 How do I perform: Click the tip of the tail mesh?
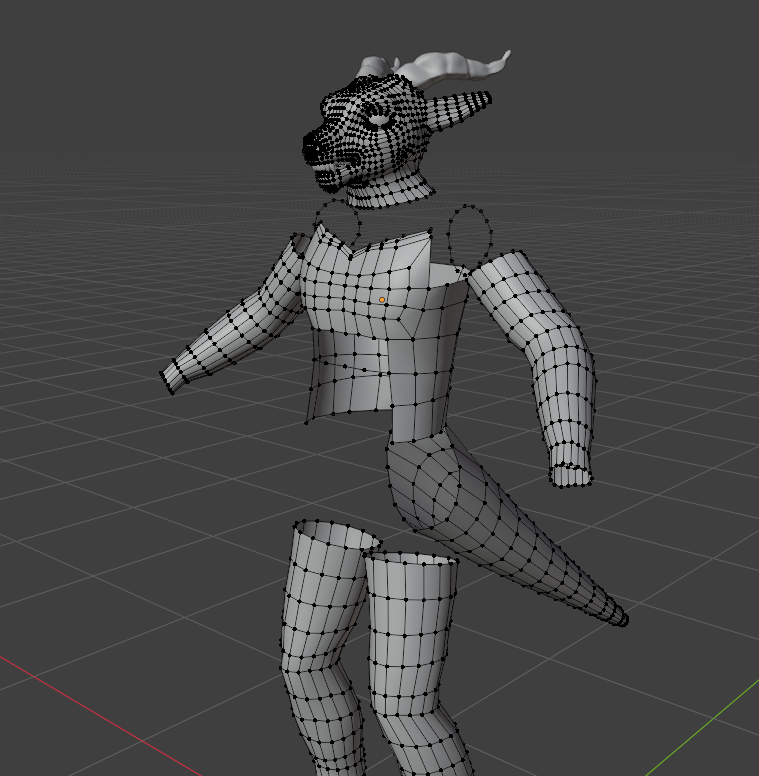(620, 618)
